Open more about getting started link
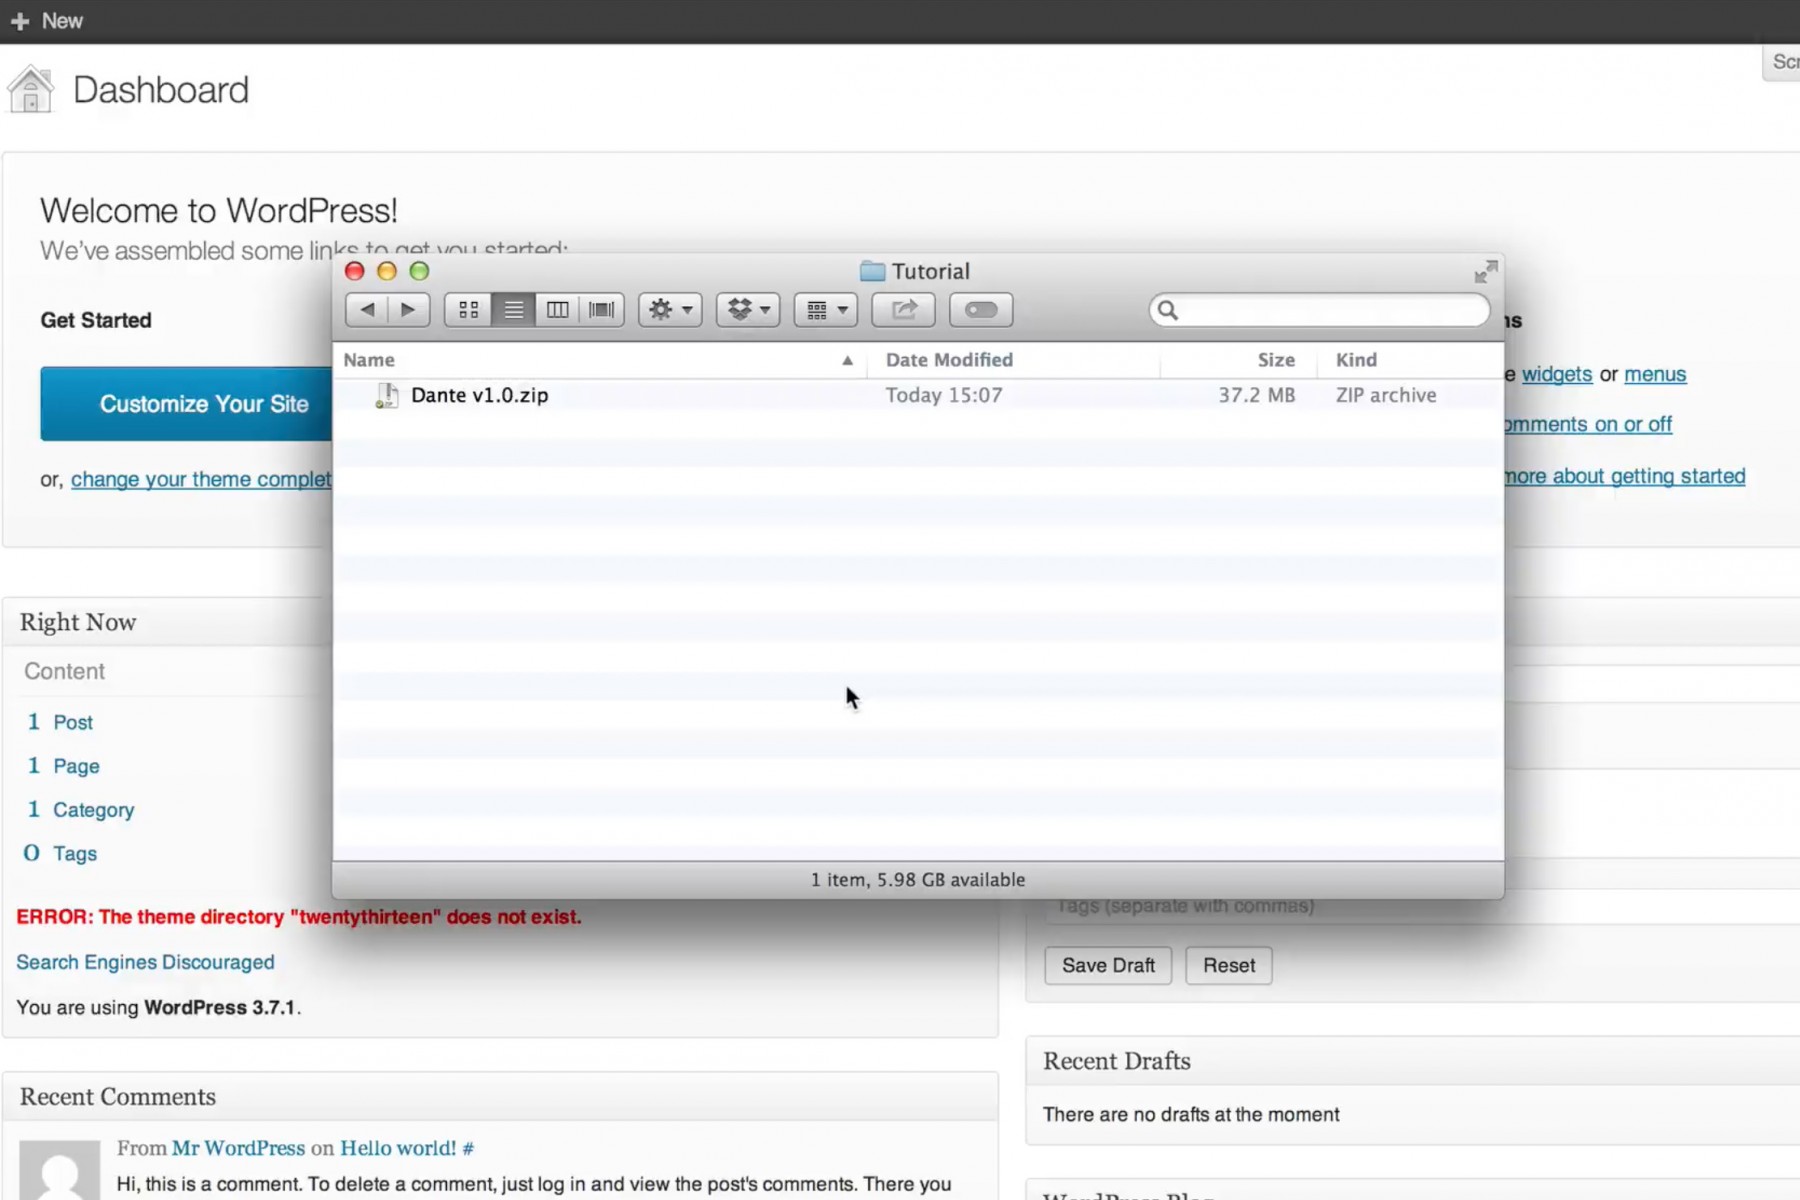1800x1200 pixels. click(1625, 476)
